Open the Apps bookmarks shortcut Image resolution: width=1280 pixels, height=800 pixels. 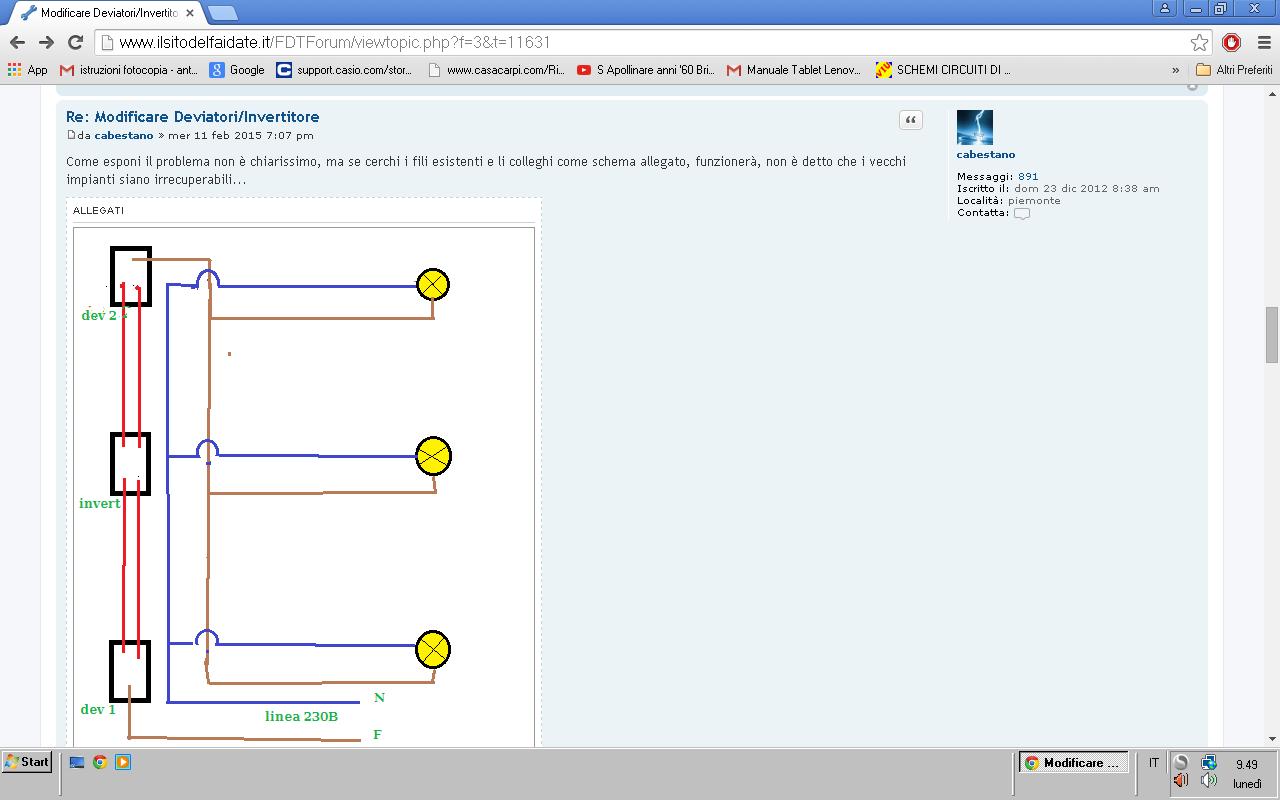point(28,70)
